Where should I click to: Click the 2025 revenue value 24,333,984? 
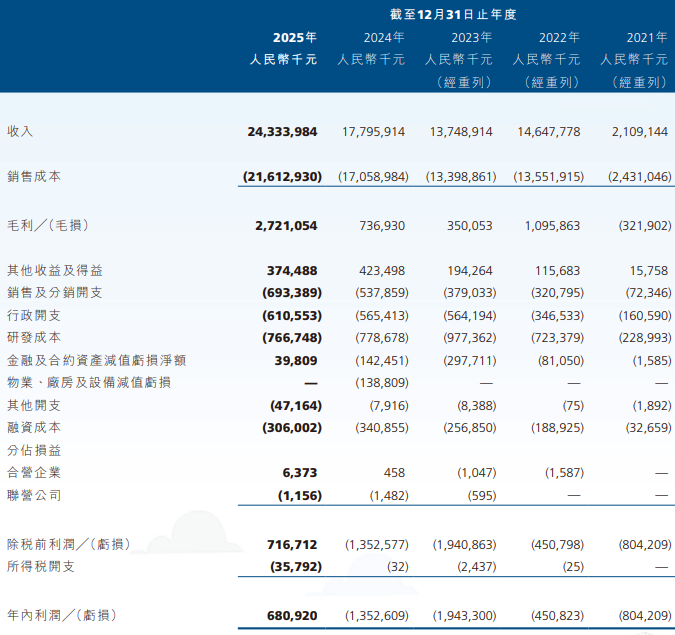(x=282, y=131)
